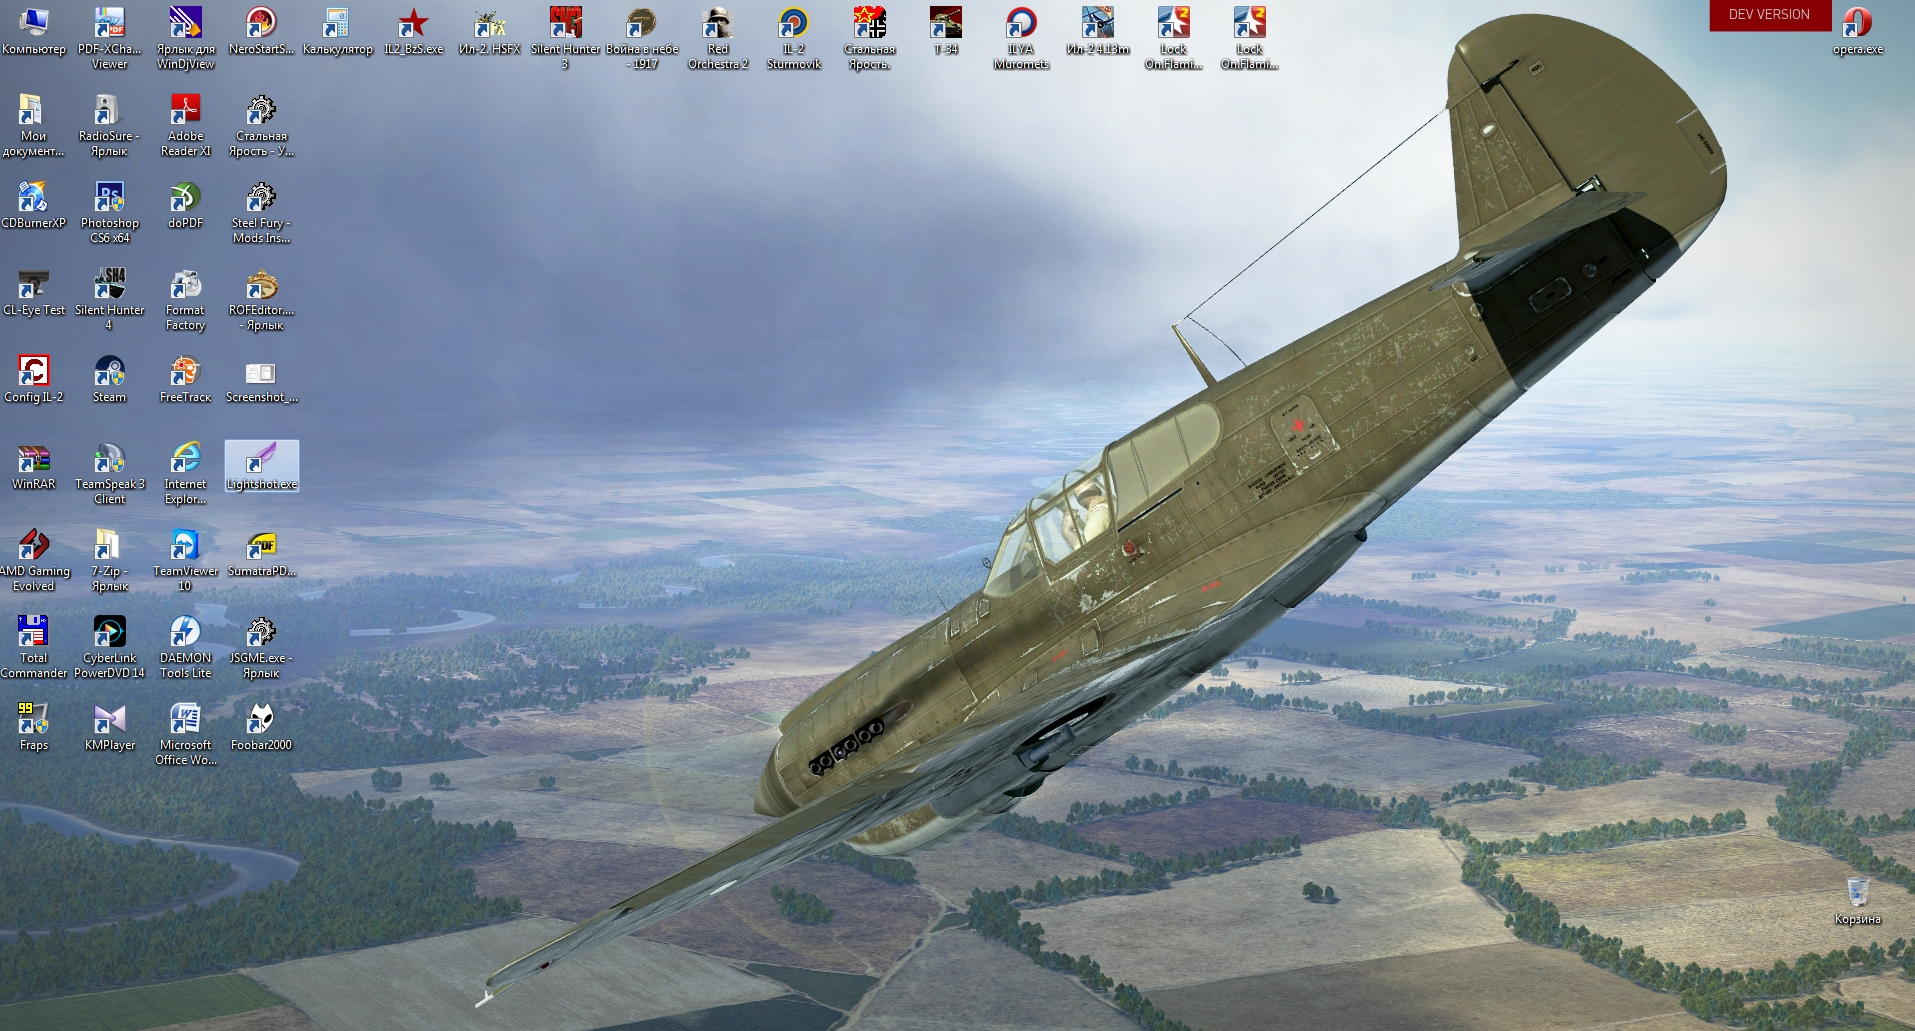
Task: Launch DAEMON Tools Lite icon
Action: click(185, 646)
